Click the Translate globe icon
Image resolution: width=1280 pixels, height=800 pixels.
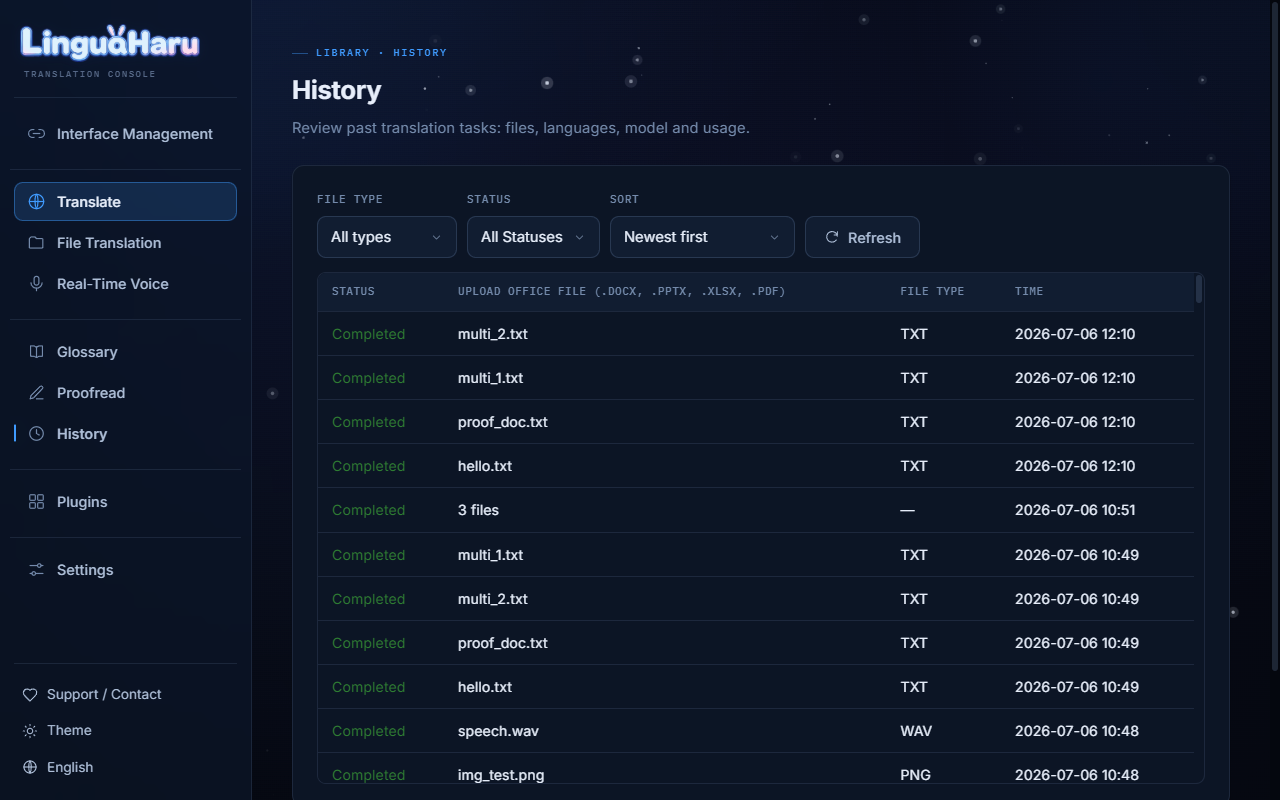[36, 202]
